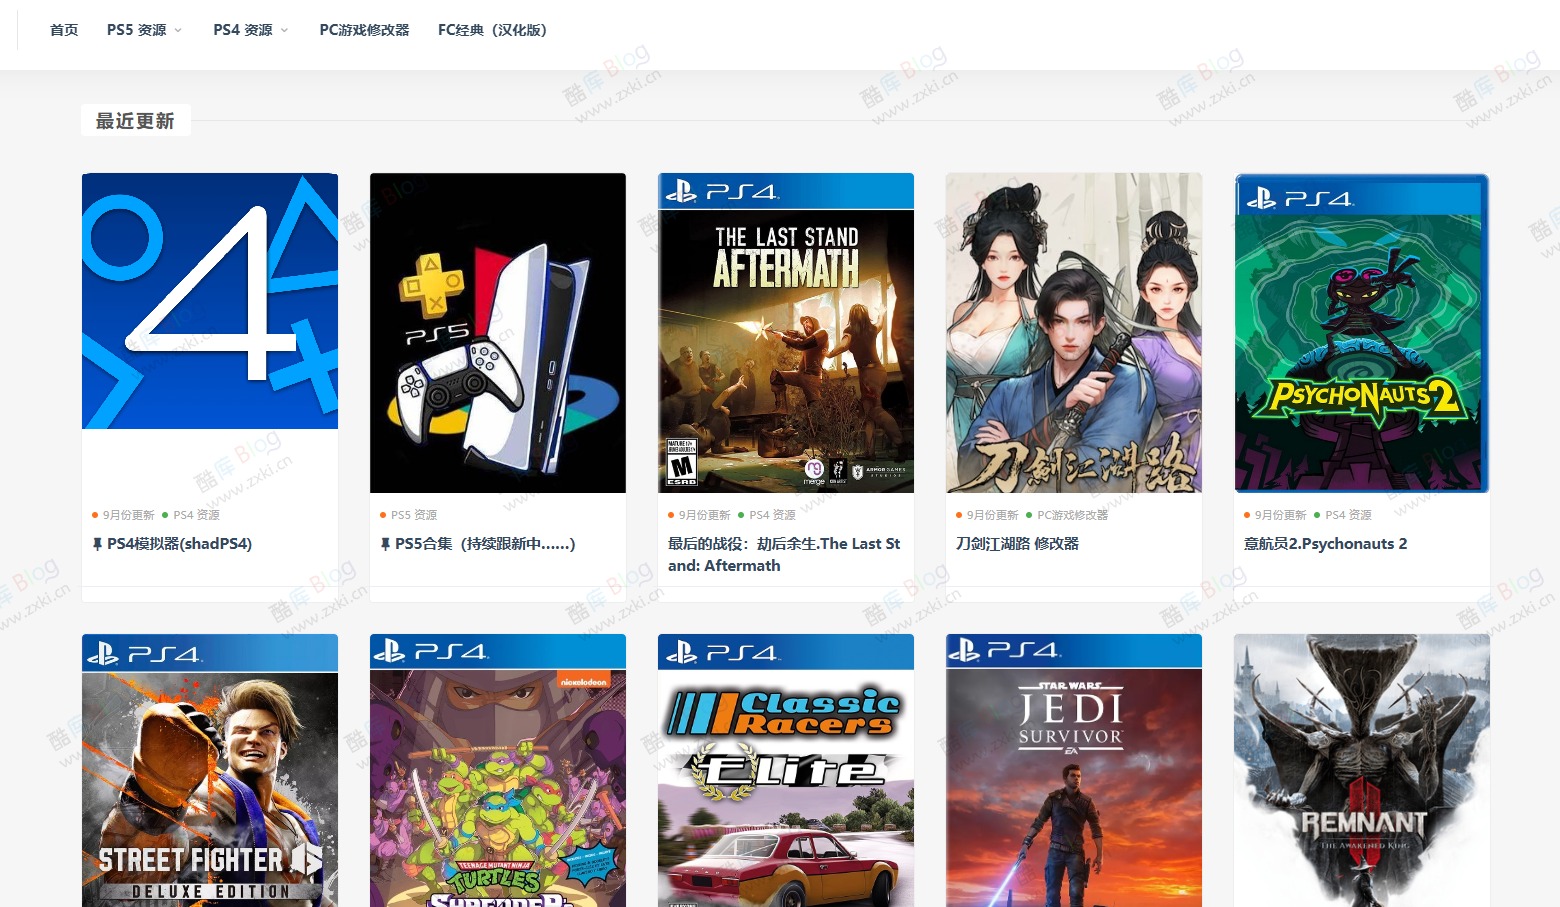
Task: Expand the PS5 资源 dropdown arrow
Action: [178, 30]
